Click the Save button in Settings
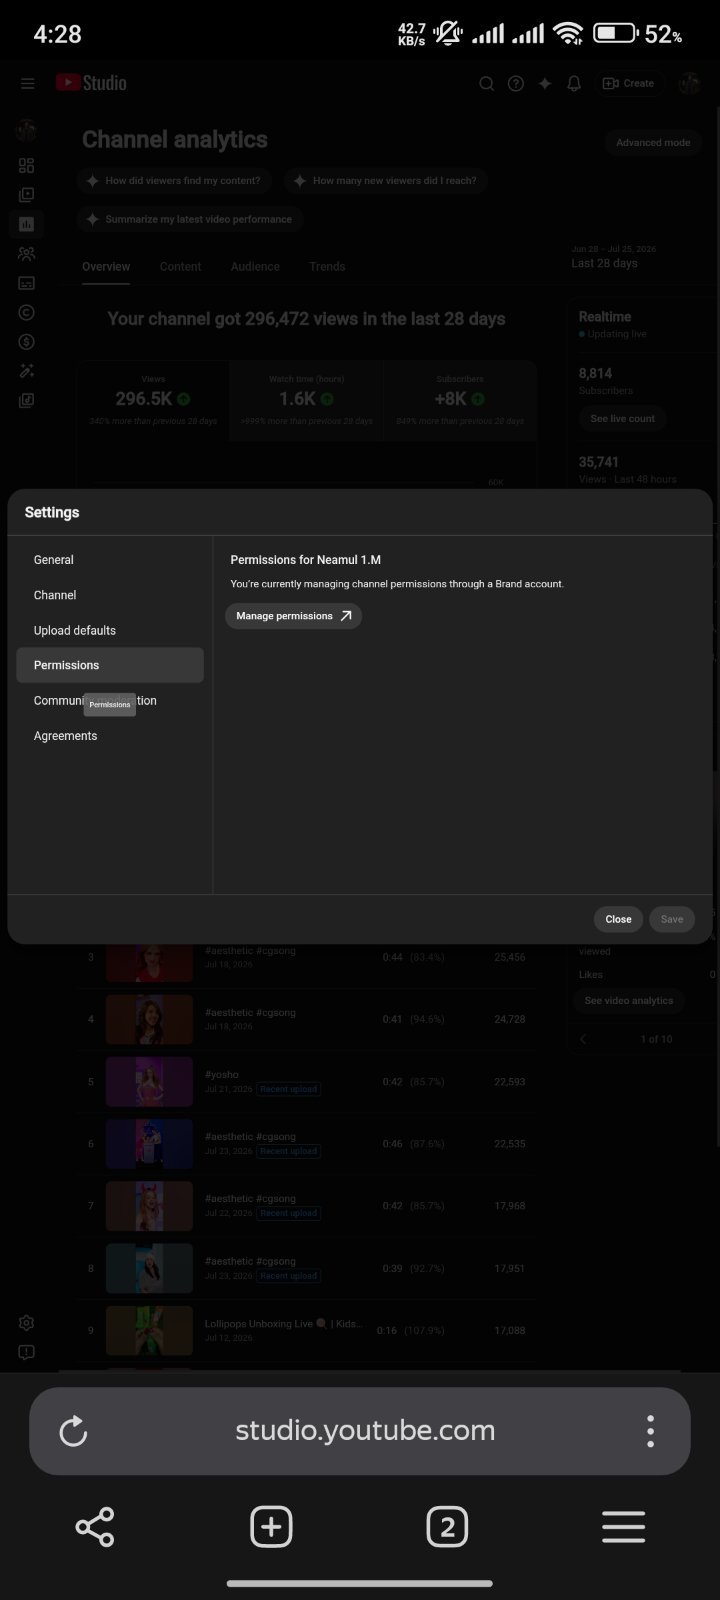This screenshot has width=720, height=1600. click(672, 919)
